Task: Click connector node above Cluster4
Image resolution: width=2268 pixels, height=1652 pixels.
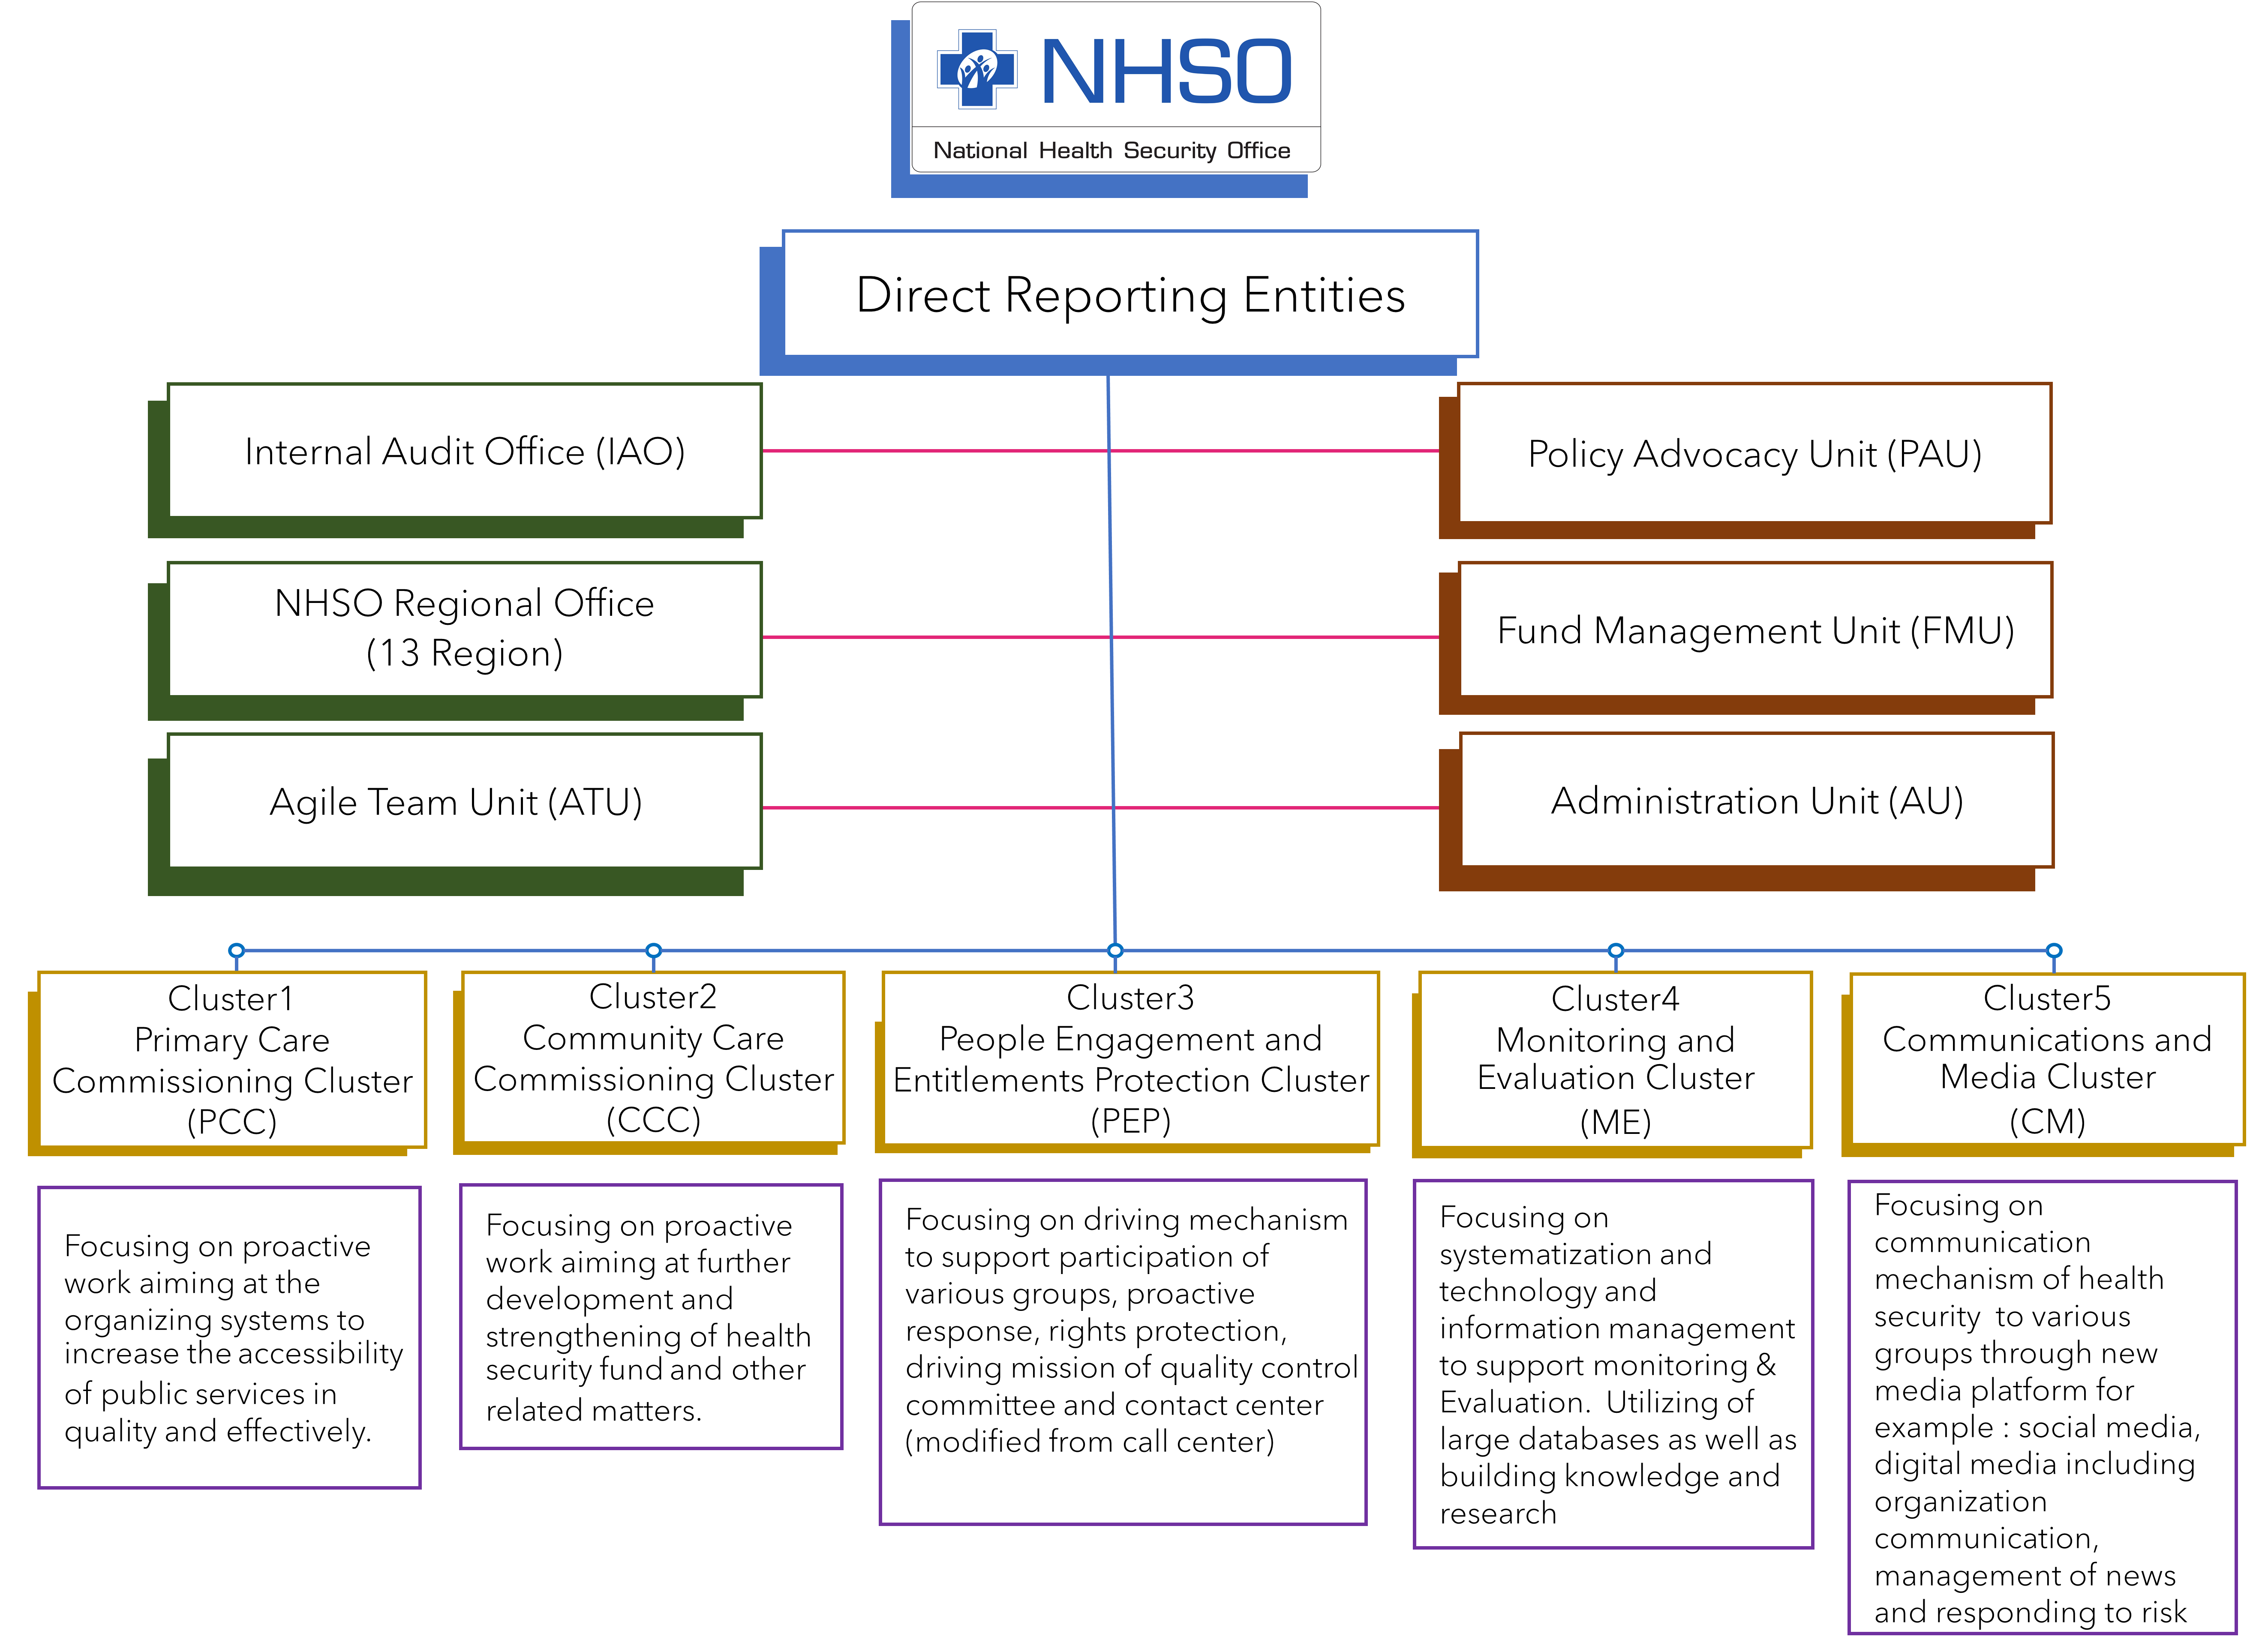Action: (x=1615, y=950)
